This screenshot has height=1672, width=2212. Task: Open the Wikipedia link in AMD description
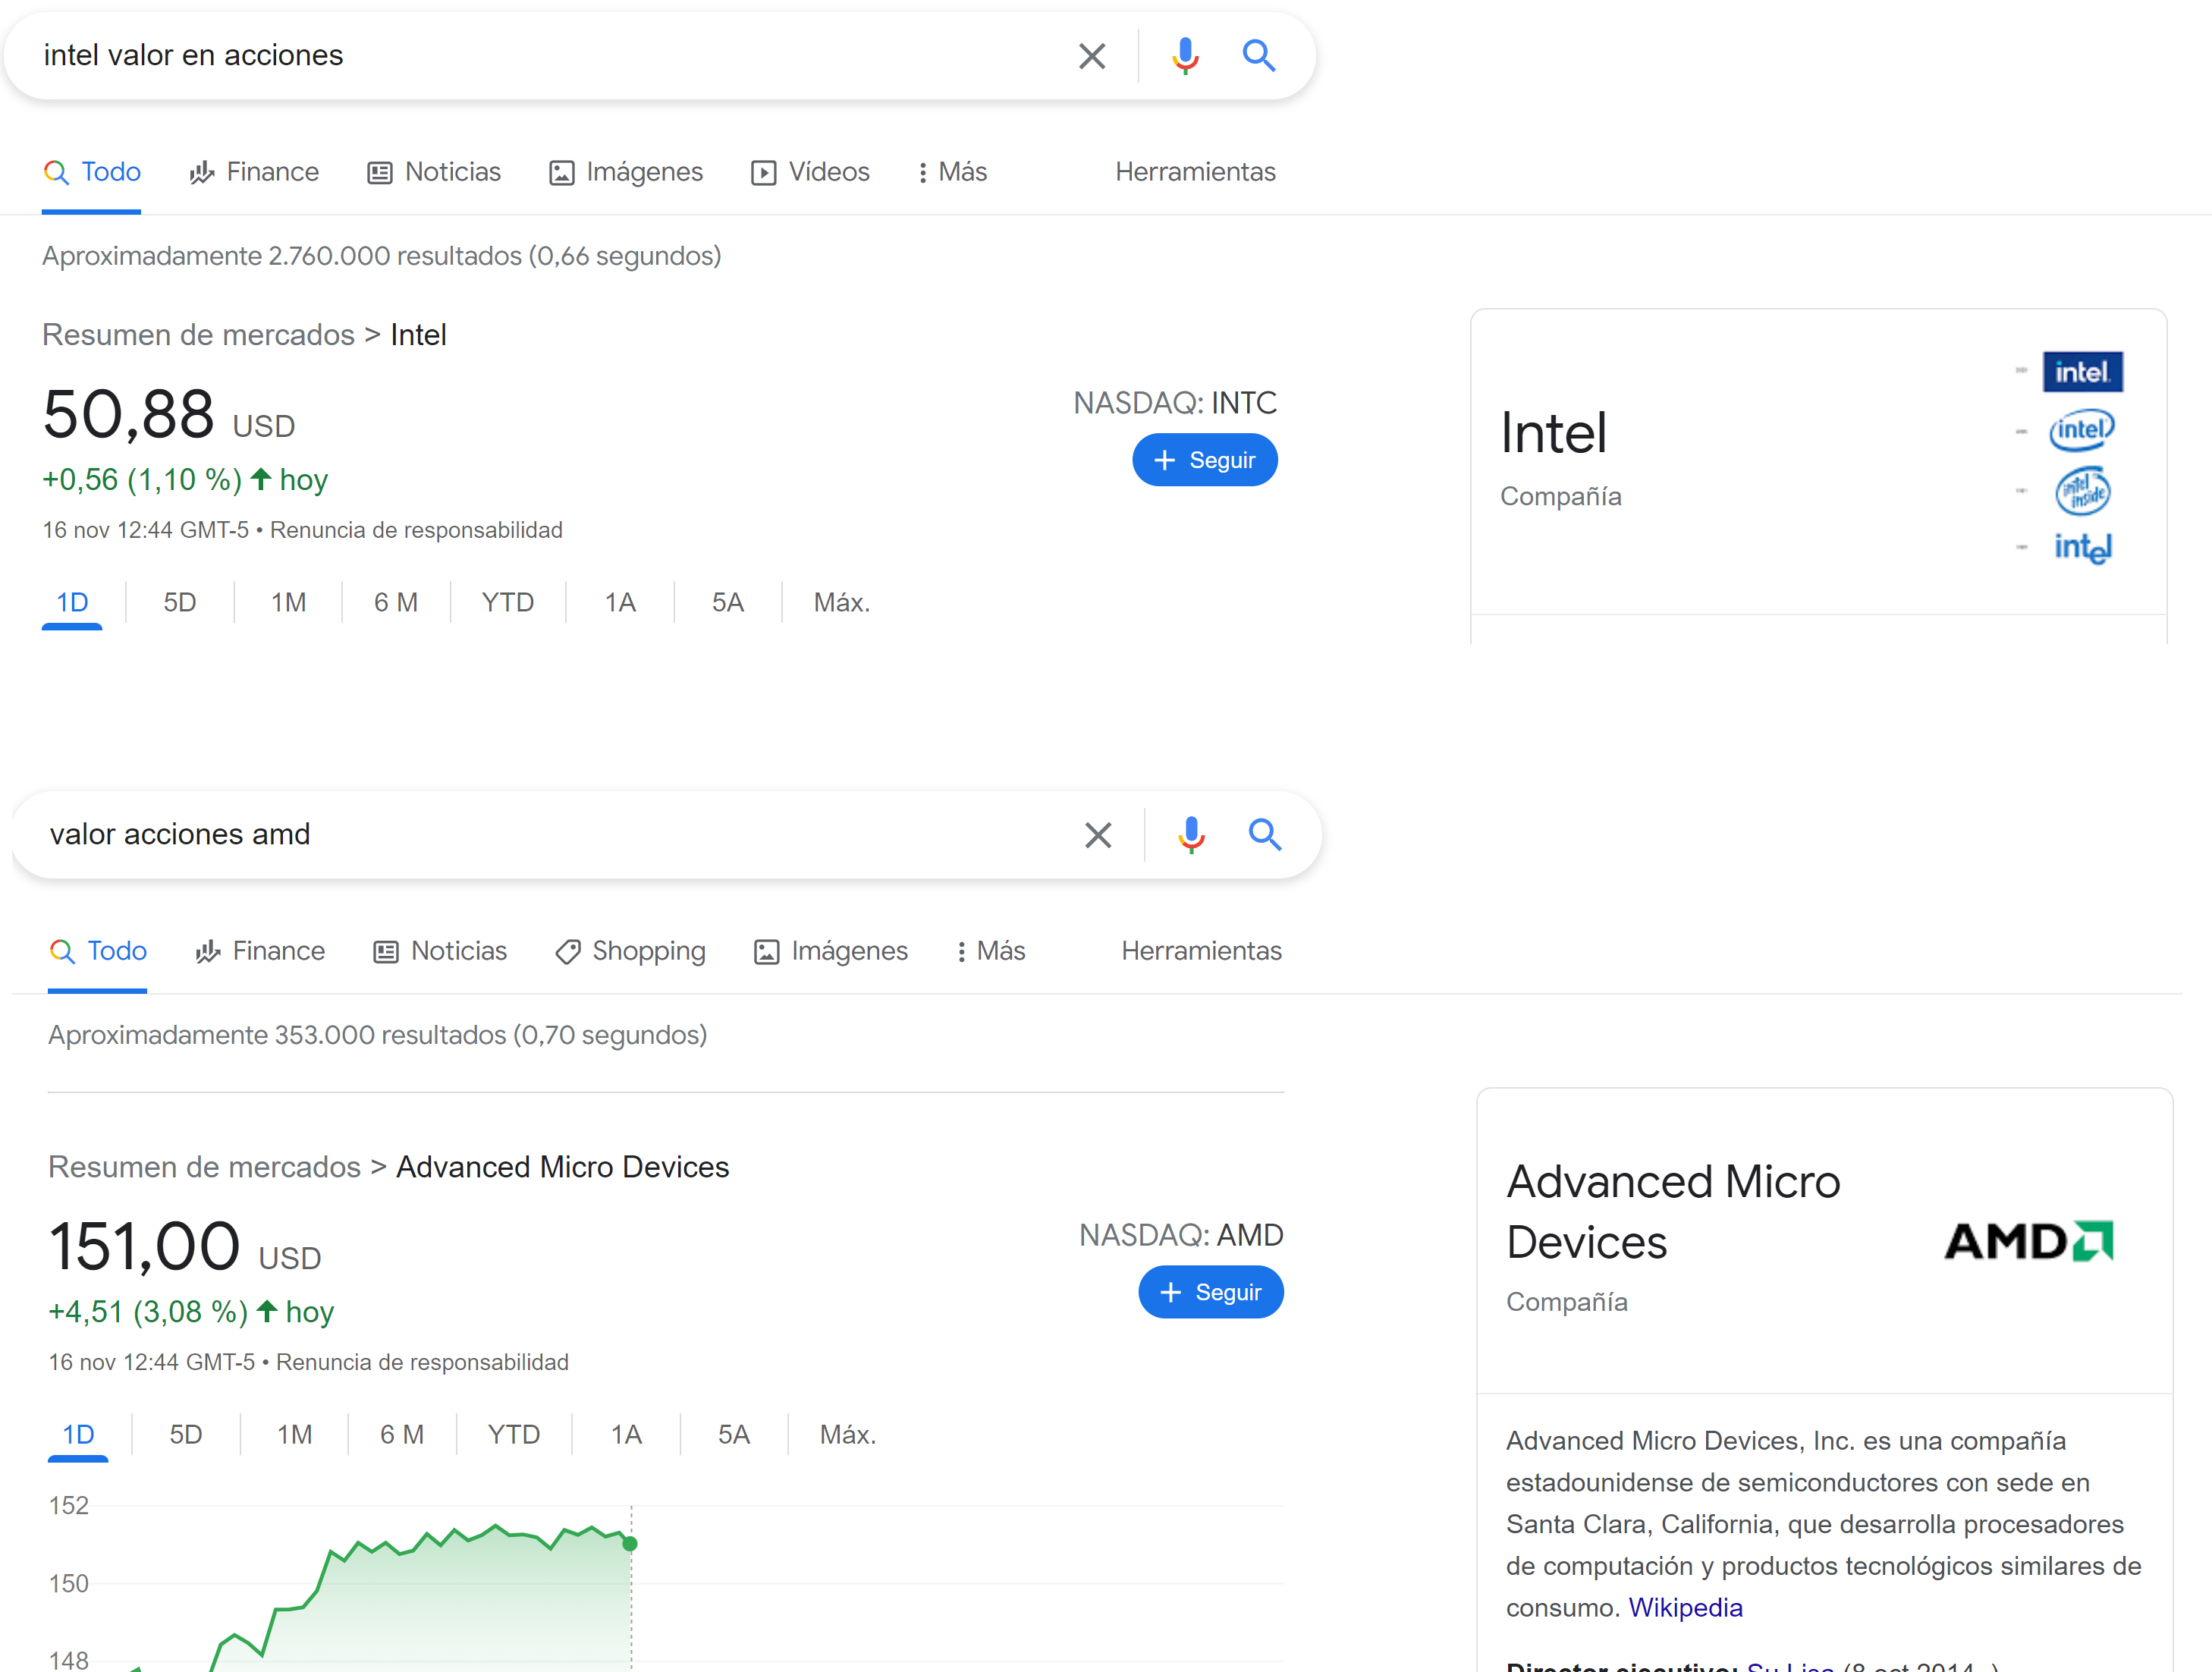[x=1685, y=1607]
